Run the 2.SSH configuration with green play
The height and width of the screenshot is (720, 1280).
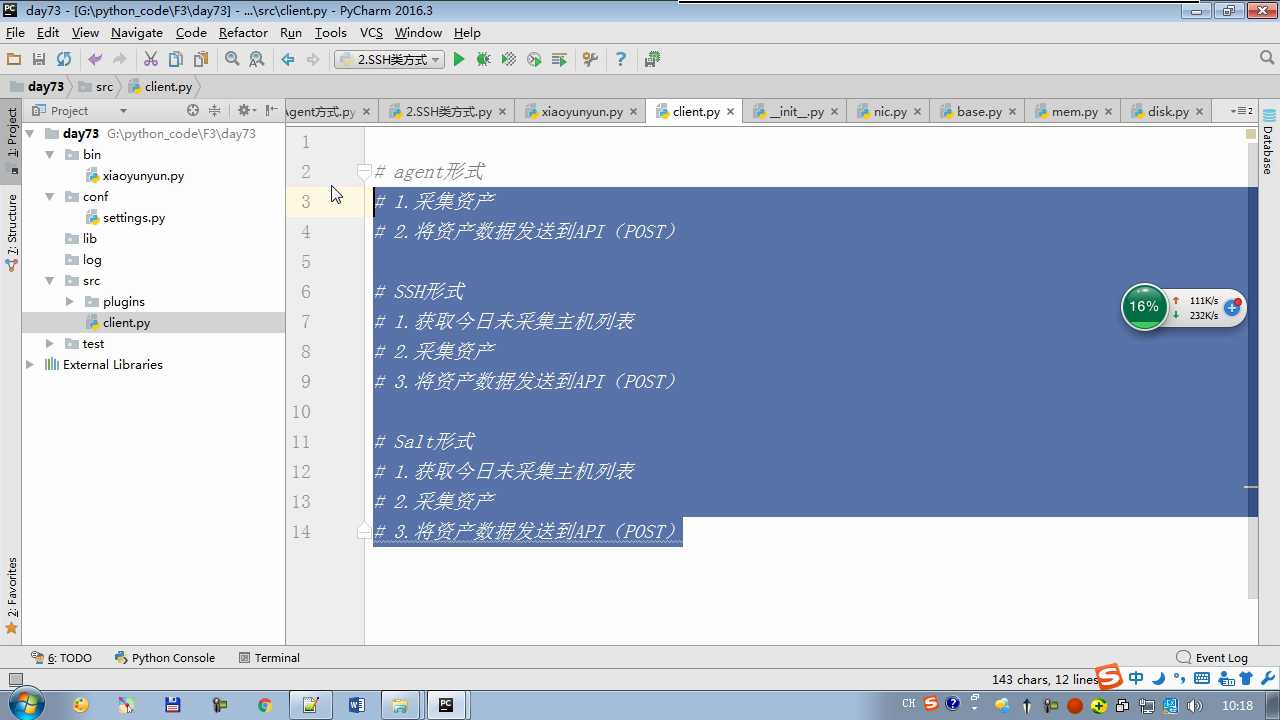pos(459,60)
